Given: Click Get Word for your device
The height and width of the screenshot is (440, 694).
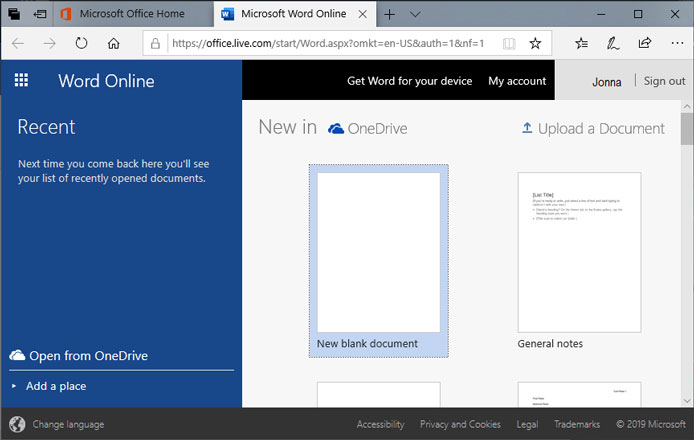Looking at the screenshot, I should click(409, 81).
